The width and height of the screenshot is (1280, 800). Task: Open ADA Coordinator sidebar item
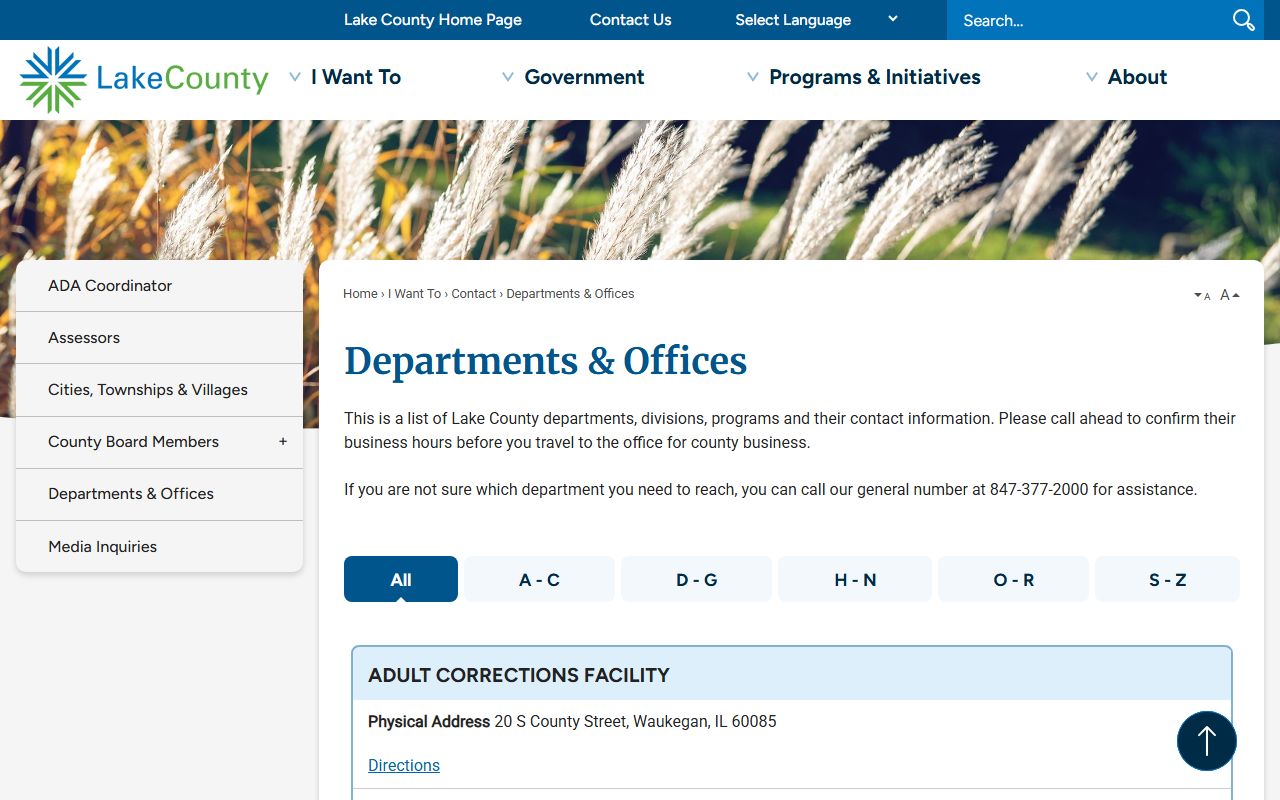(159, 286)
